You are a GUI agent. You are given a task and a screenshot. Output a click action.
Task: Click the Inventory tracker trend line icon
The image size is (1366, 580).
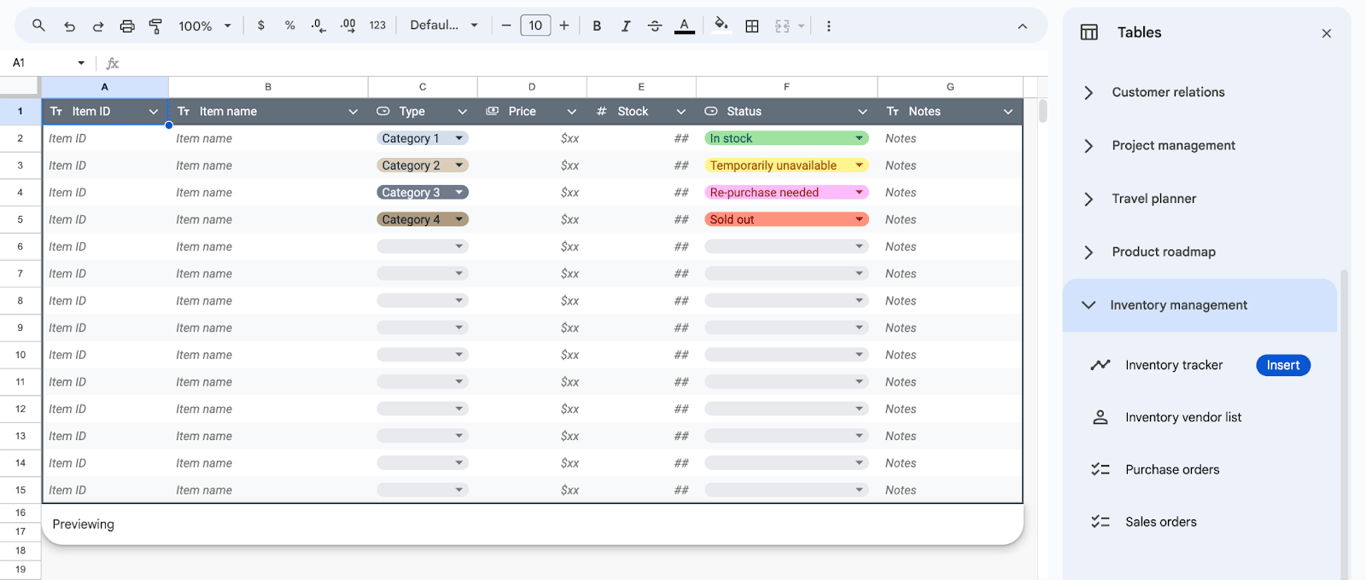click(x=1100, y=365)
